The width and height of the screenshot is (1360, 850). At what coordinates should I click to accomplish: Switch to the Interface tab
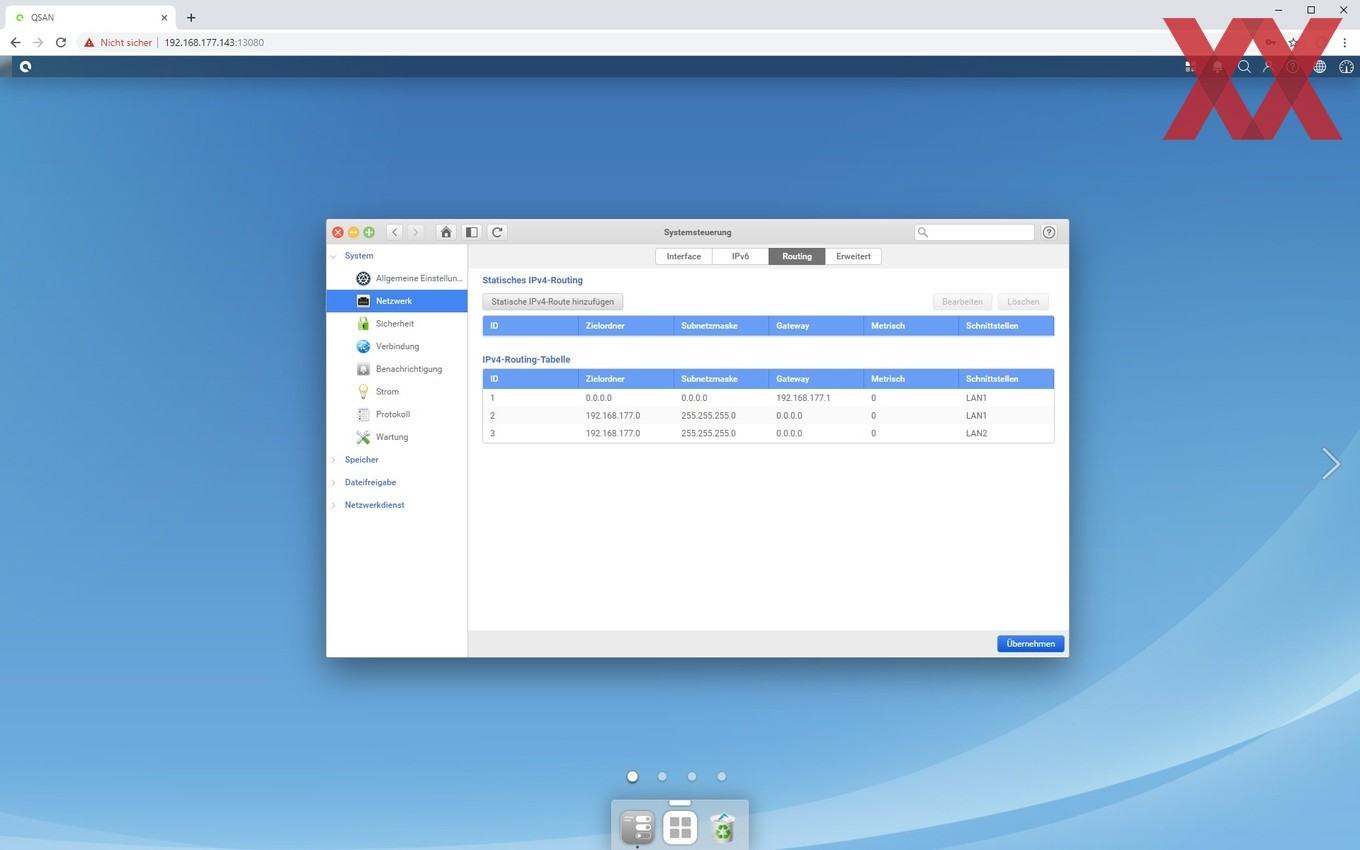tap(684, 256)
